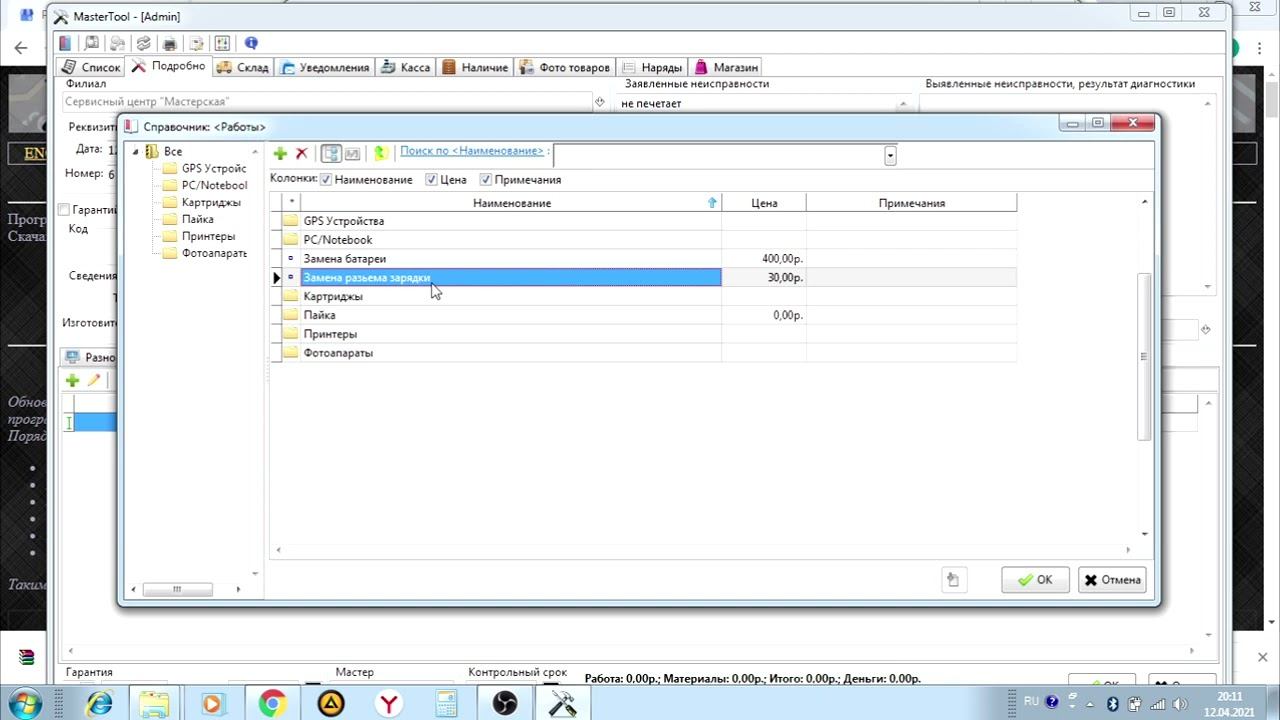Open the MasterTool taskbar icon
Image resolution: width=1280 pixels, height=720 pixels.
pos(562,703)
